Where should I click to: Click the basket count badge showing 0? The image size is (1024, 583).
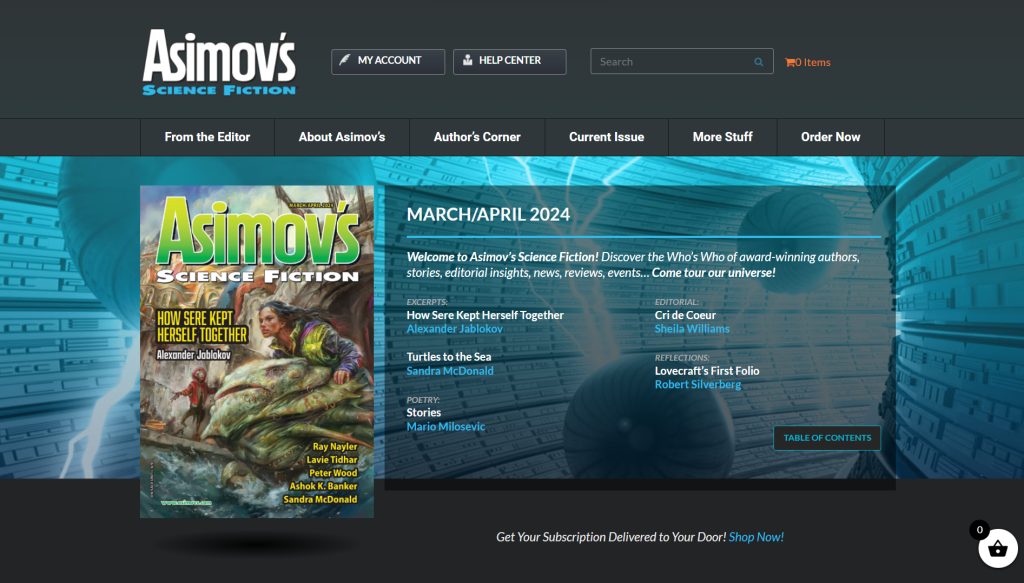click(979, 529)
